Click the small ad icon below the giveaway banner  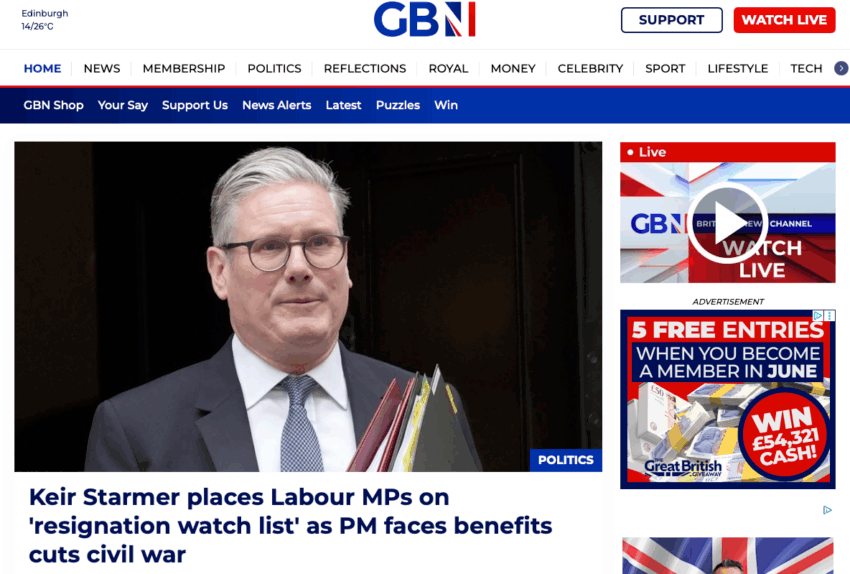[x=827, y=510]
